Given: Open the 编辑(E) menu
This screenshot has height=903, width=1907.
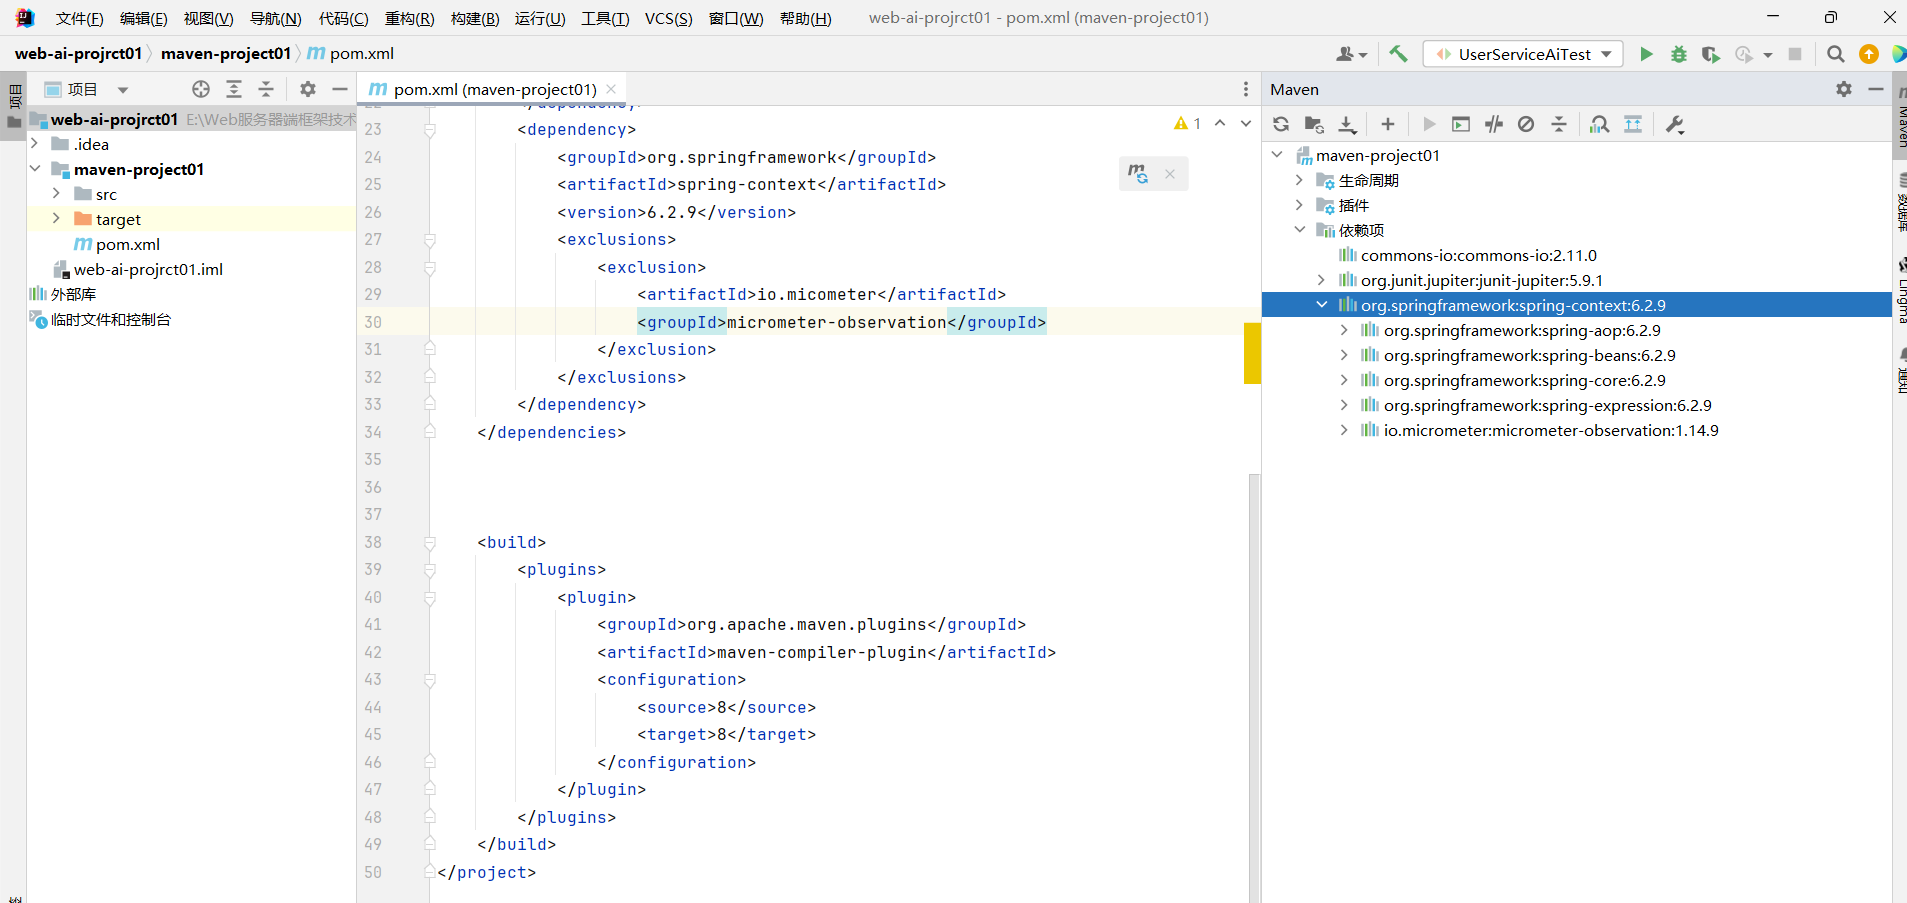Looking at the screenshot, I should pos(143,18).
